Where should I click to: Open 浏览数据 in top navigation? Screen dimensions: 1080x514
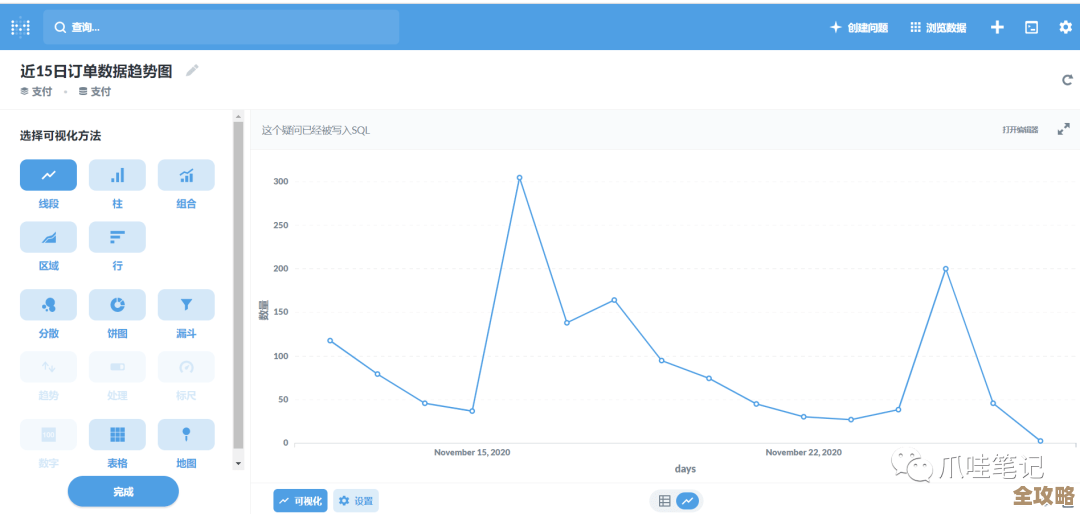click(x=938, y=28)
